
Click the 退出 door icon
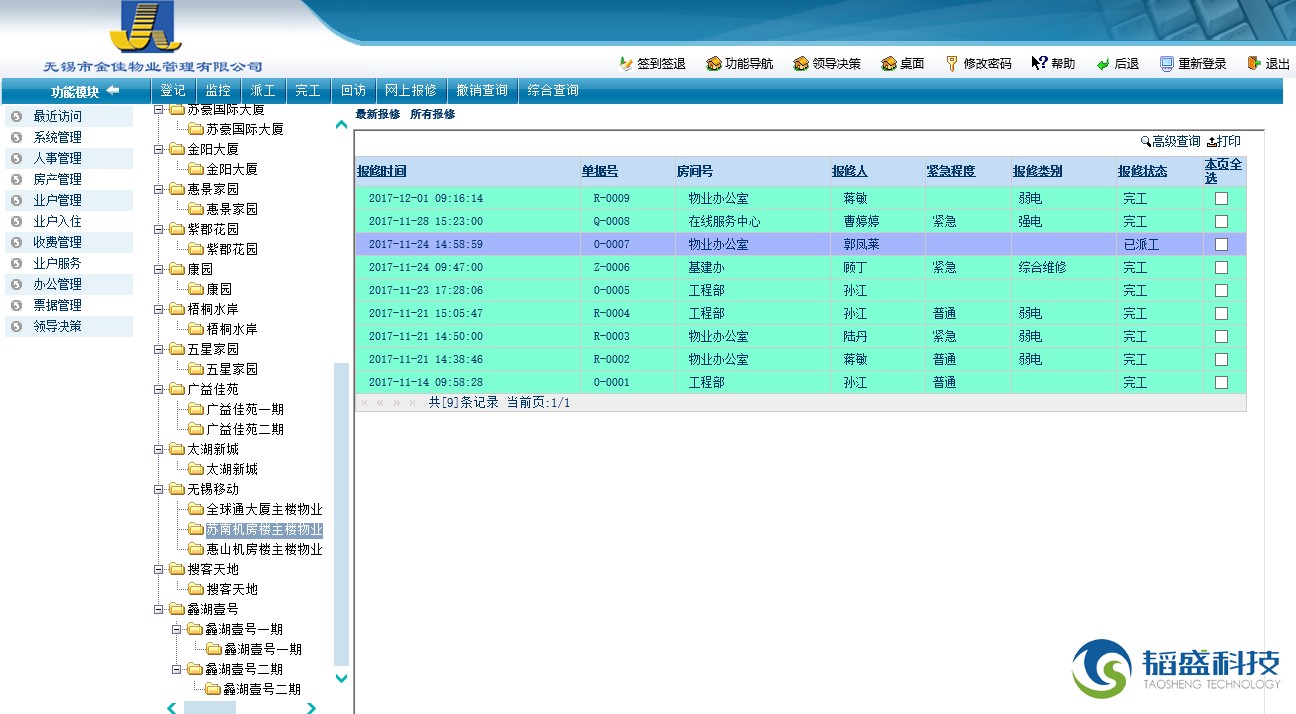tap(1254, 63)
